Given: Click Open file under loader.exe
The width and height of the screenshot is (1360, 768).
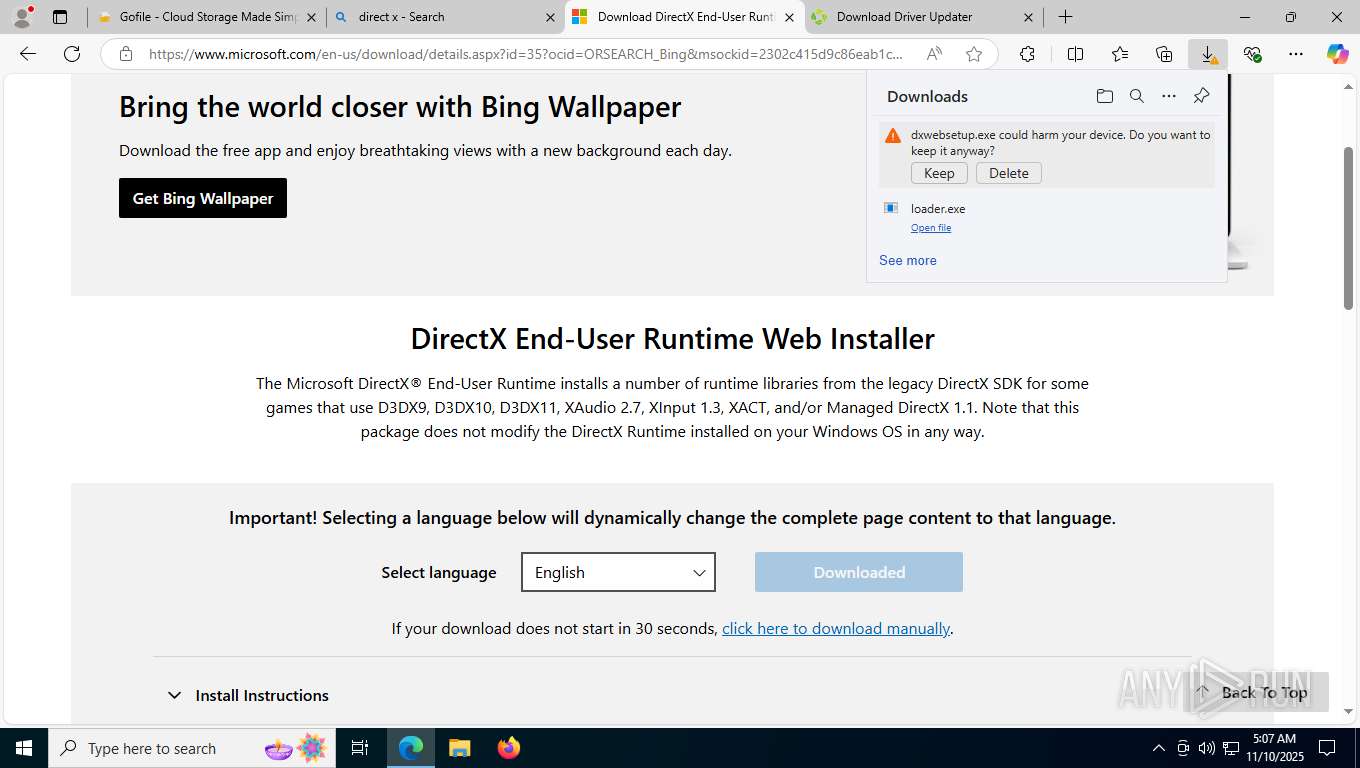Looking at the screenshot, I should (931, 228).
